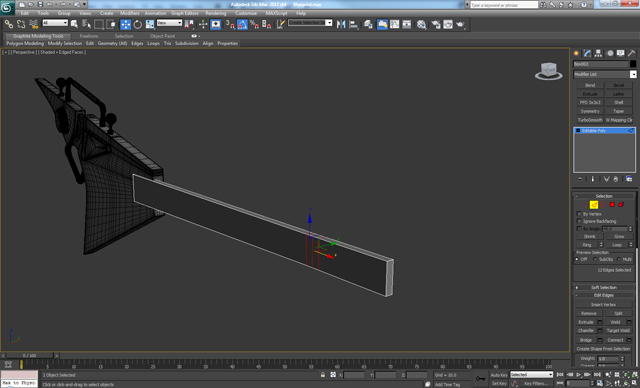This screenshot has height=388, width=640.
Task: Toggle the 3D Snaps icon
Action: tap(230, 24)
